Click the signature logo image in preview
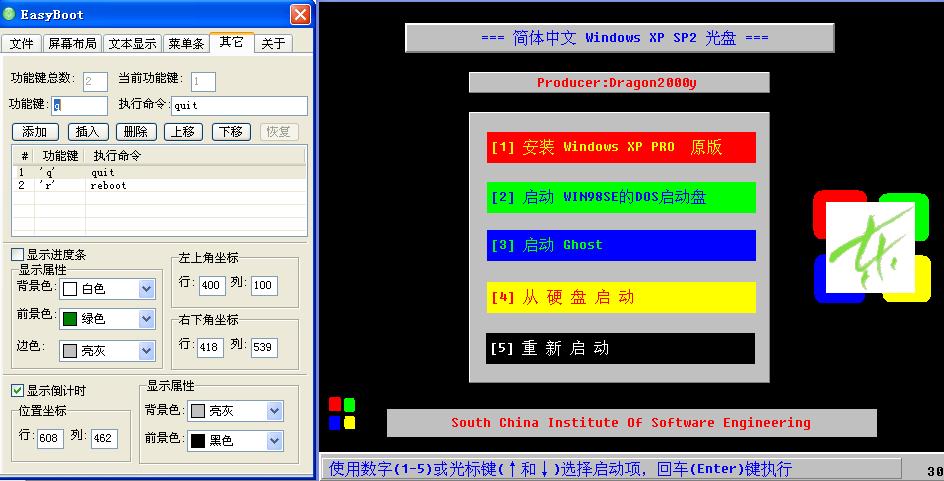The image size is (944, 481). [x=871, y=247]
